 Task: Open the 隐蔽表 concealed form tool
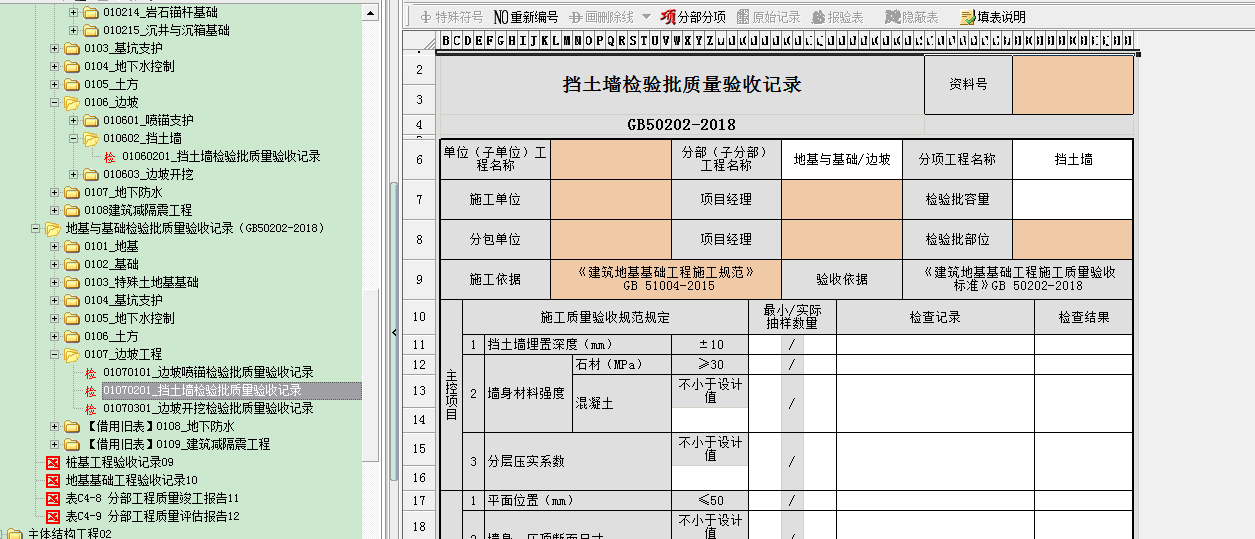(908, 17)
